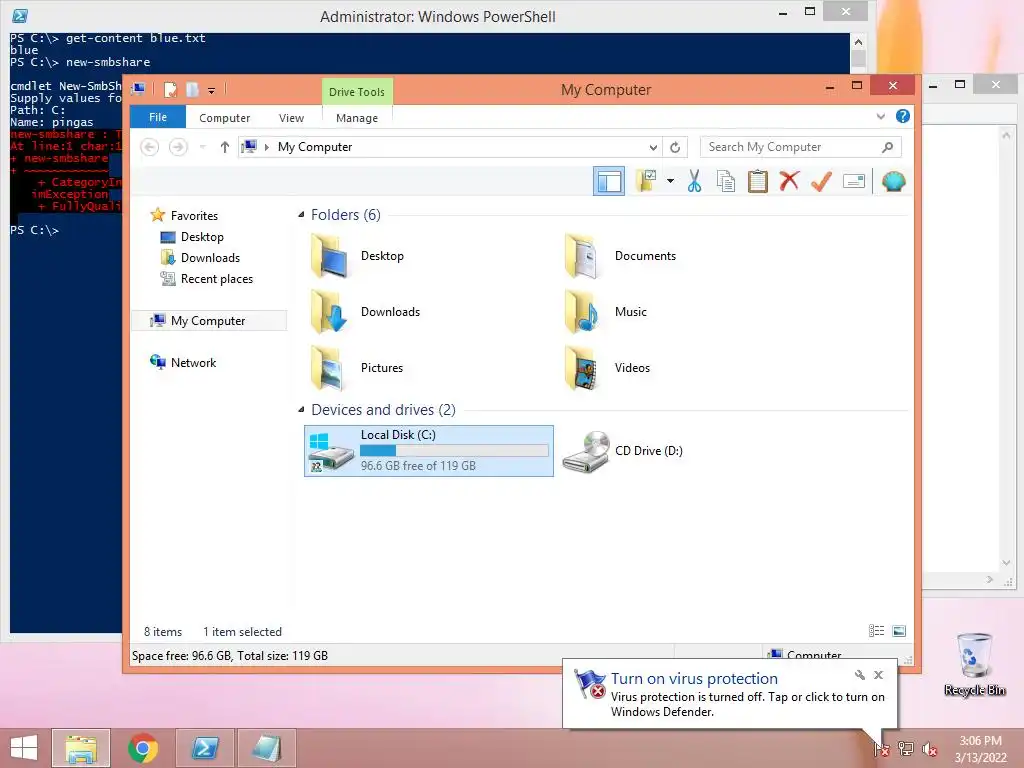1024x768 pixels.
Task: Select the Local Disk (C:) drive
Action: [x=428, y=451]
